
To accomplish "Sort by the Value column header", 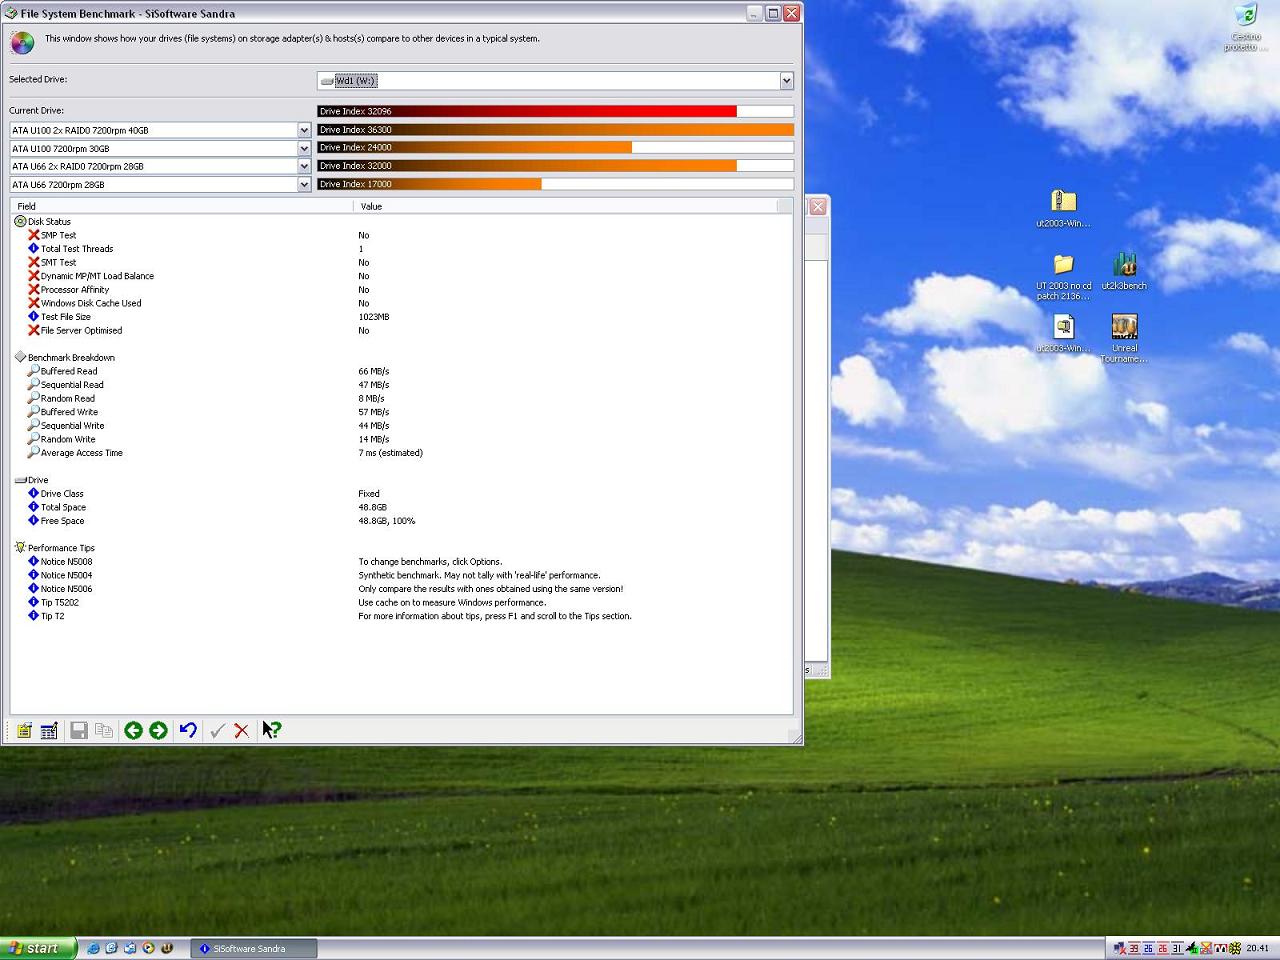I will click(565, 206).
